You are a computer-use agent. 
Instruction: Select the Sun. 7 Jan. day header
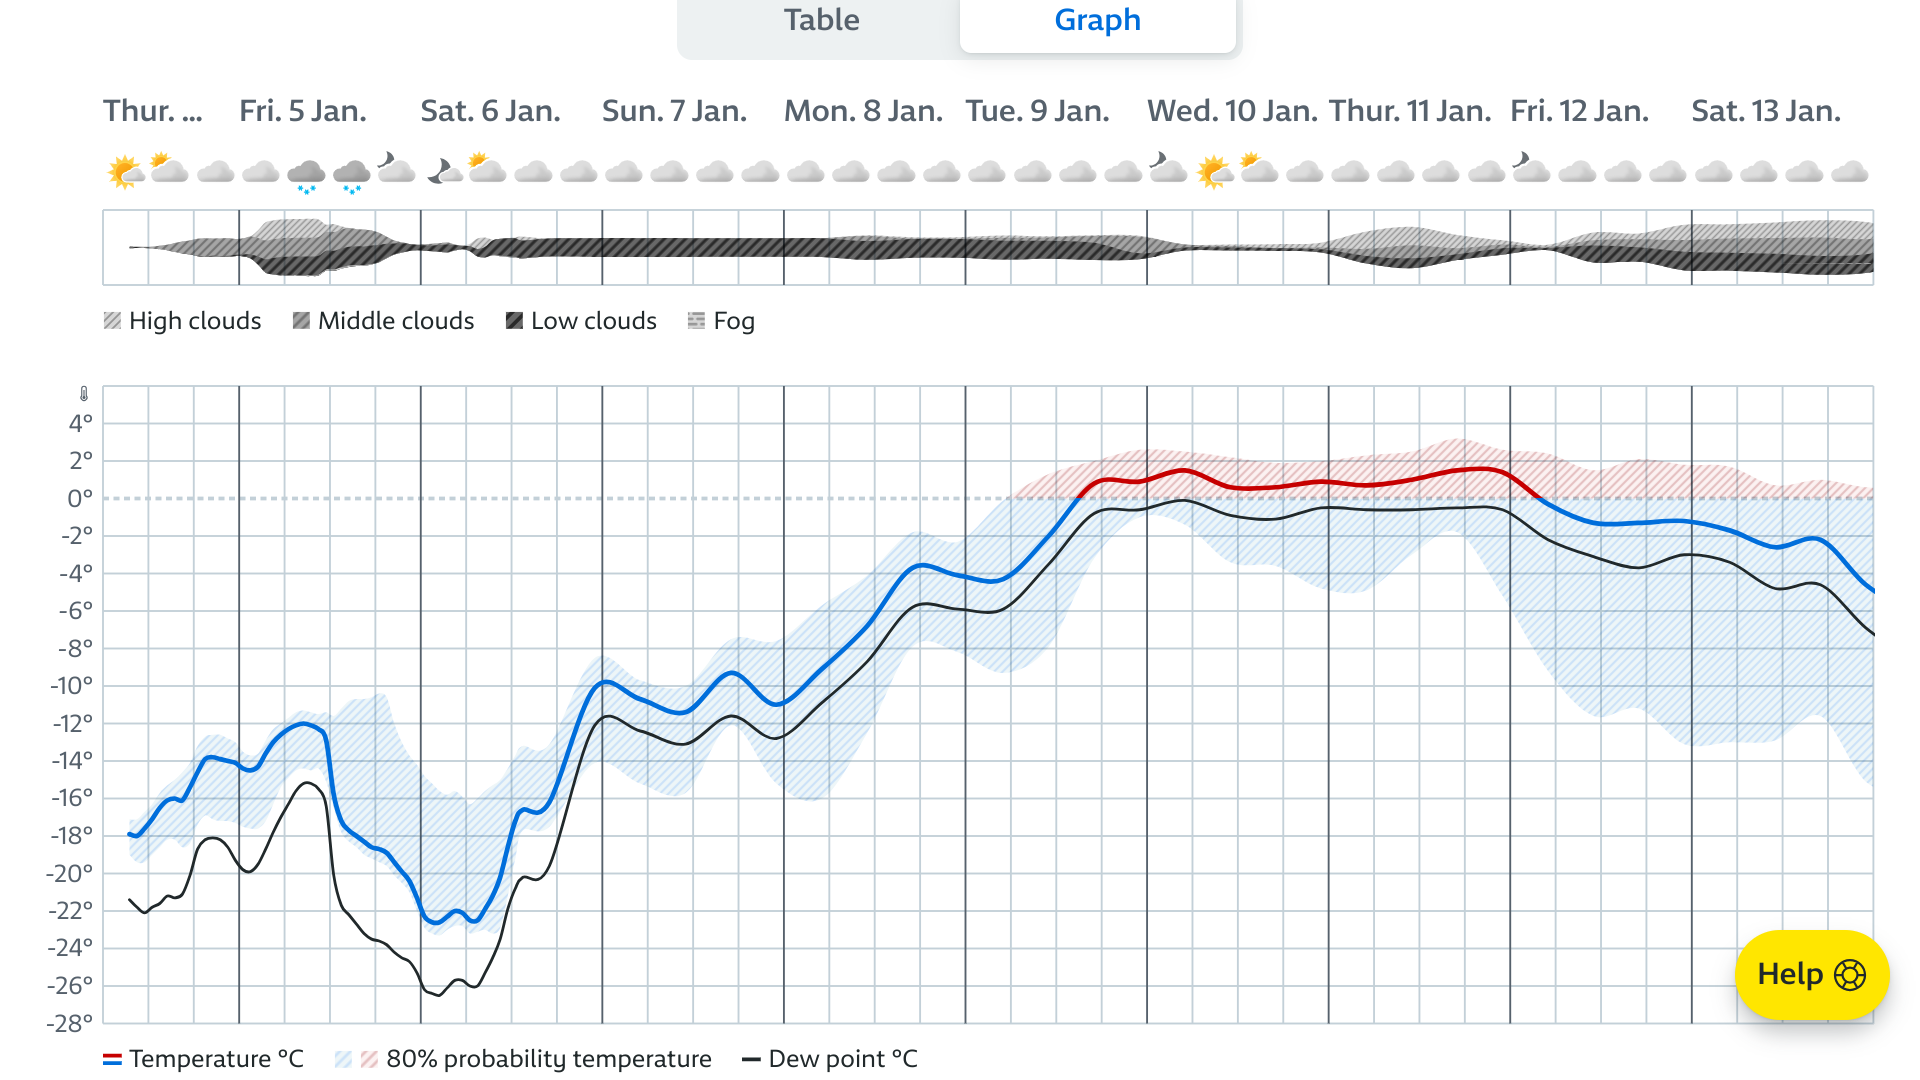pos(674,111)
